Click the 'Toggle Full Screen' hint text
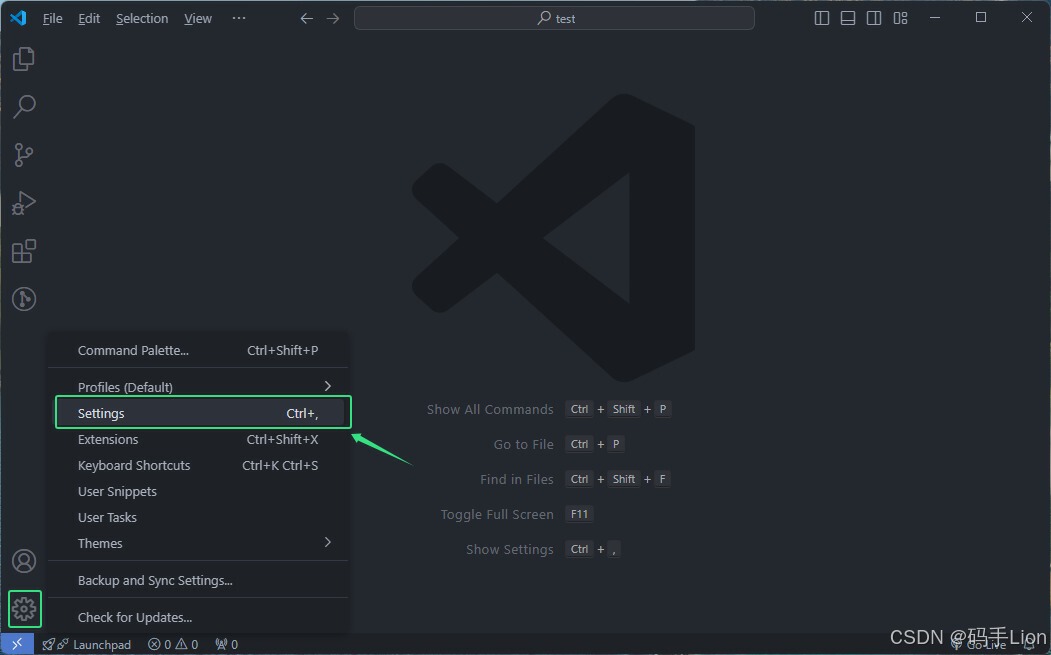This screenshot has width=1051, height=655. coord(497,514)
